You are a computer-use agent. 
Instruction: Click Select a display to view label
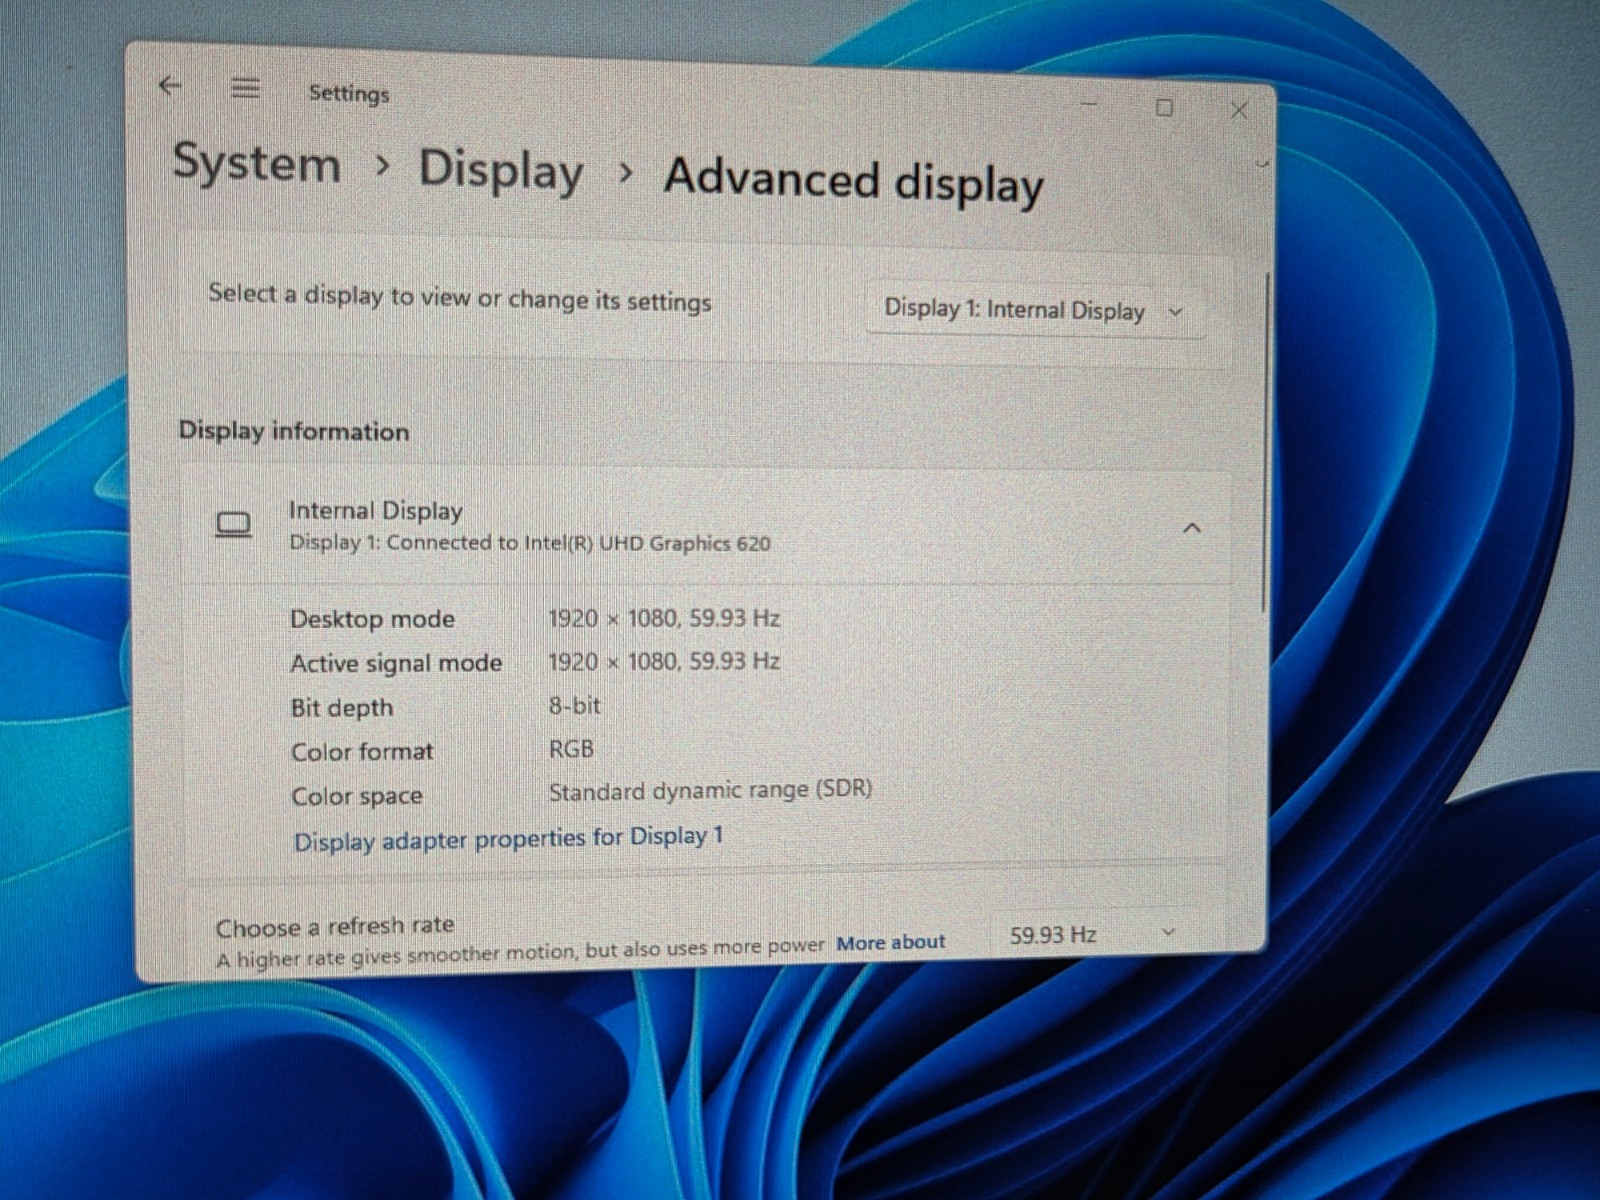tap(460, 297)
